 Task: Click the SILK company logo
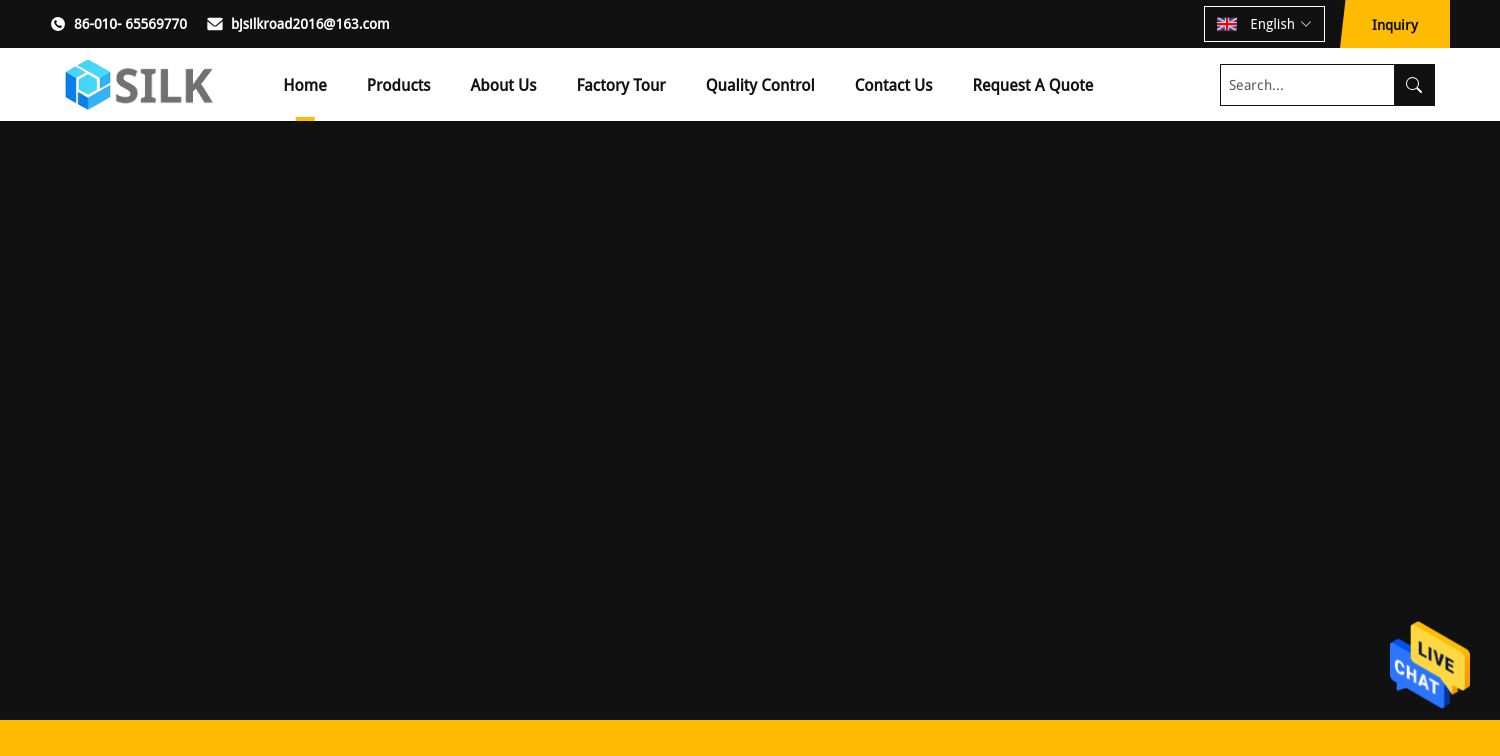click(x=139, y=85)
